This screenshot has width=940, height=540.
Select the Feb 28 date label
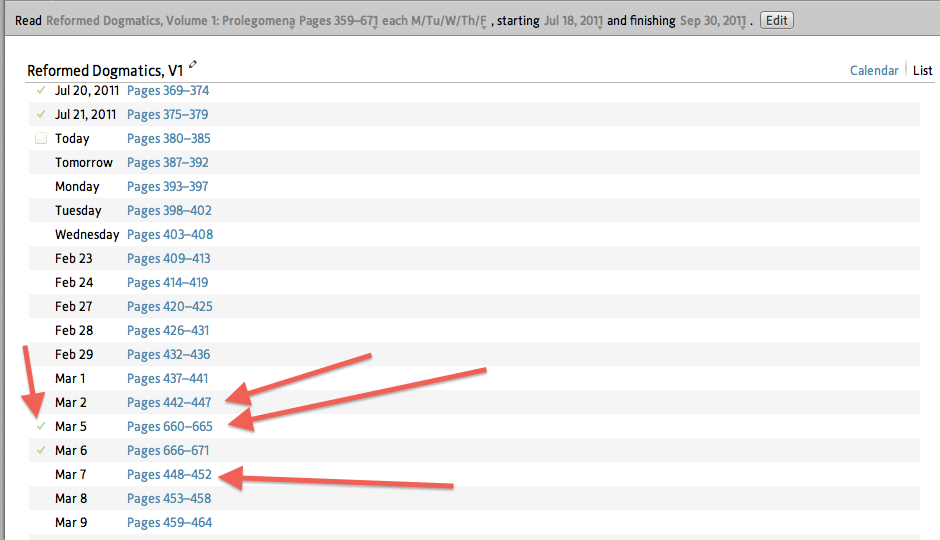pos(74,330)
